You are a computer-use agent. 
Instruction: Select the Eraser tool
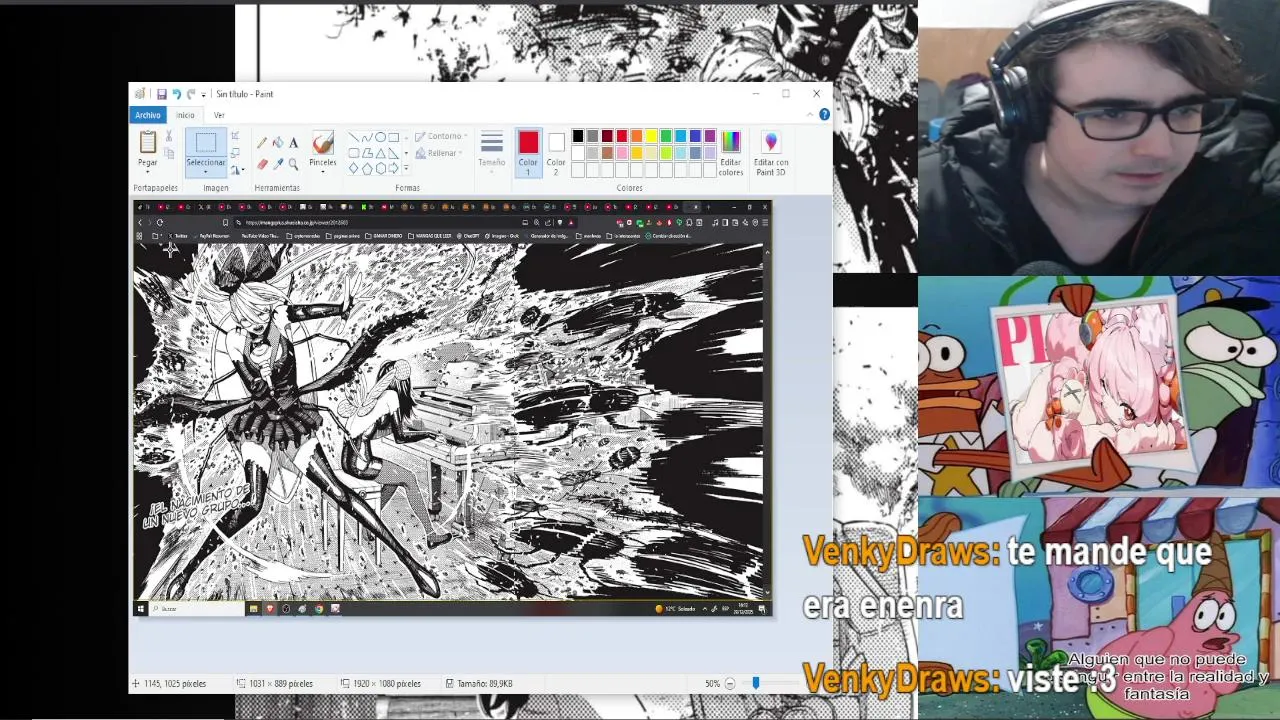pos(262,164)
